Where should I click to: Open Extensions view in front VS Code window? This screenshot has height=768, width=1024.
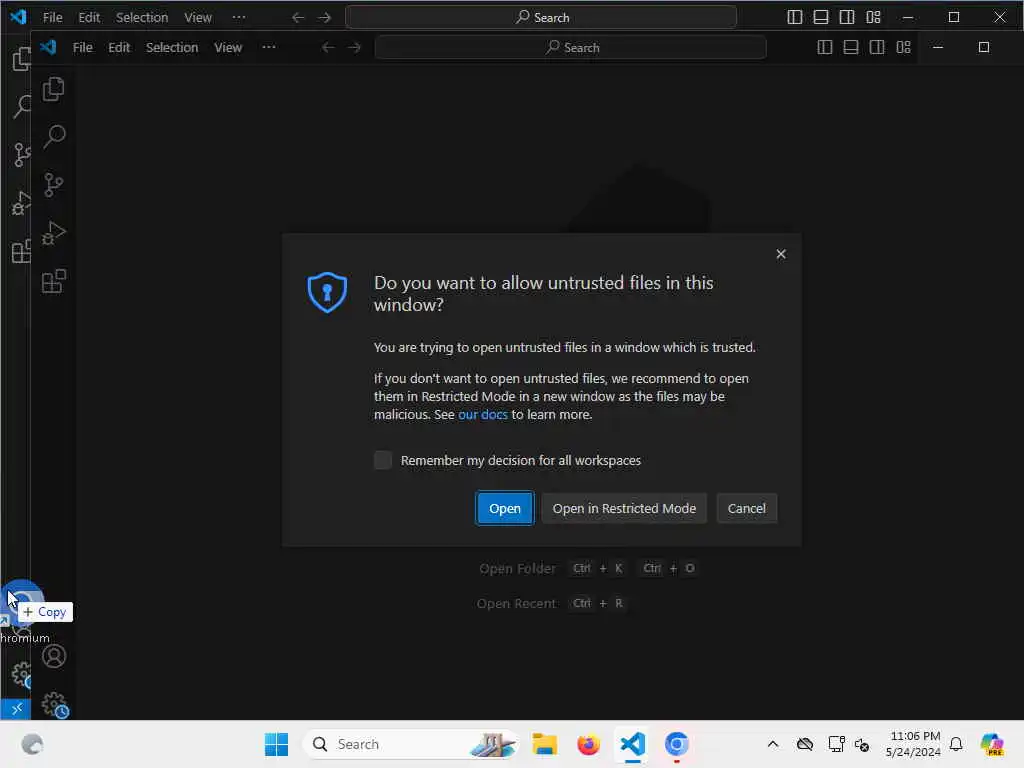[54, 281]
